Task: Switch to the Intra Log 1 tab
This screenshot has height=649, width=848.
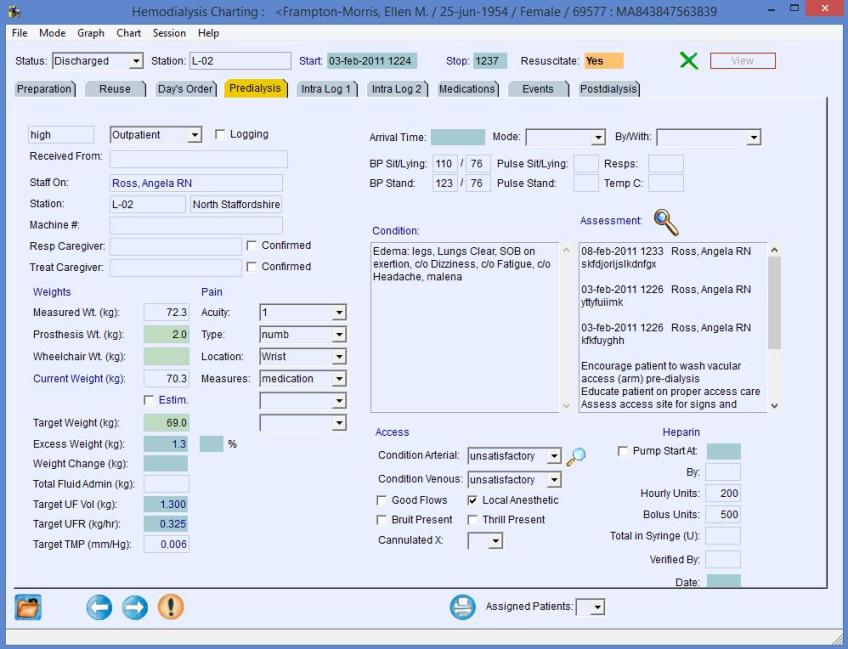Action: click(326, 89)
